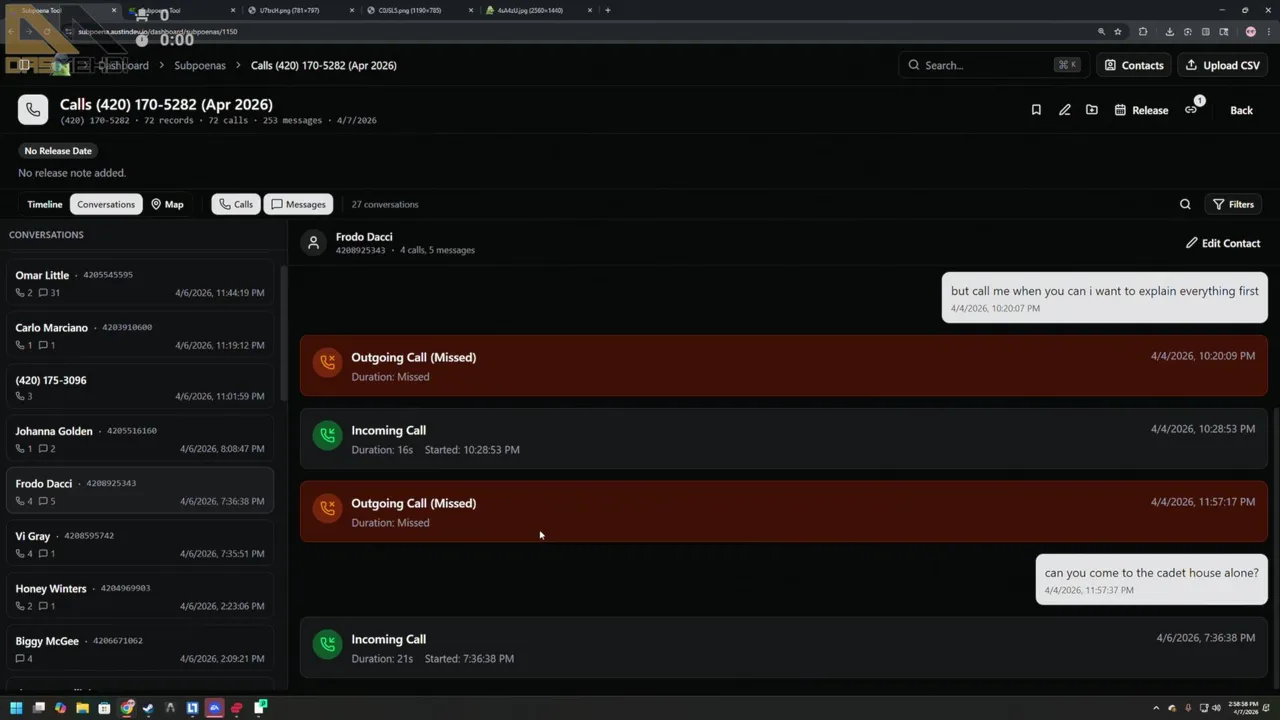Click the Steam icon in taskbar
This screenshot has width=1280, height=720.
pyautogui.click(x=148, y=708)
